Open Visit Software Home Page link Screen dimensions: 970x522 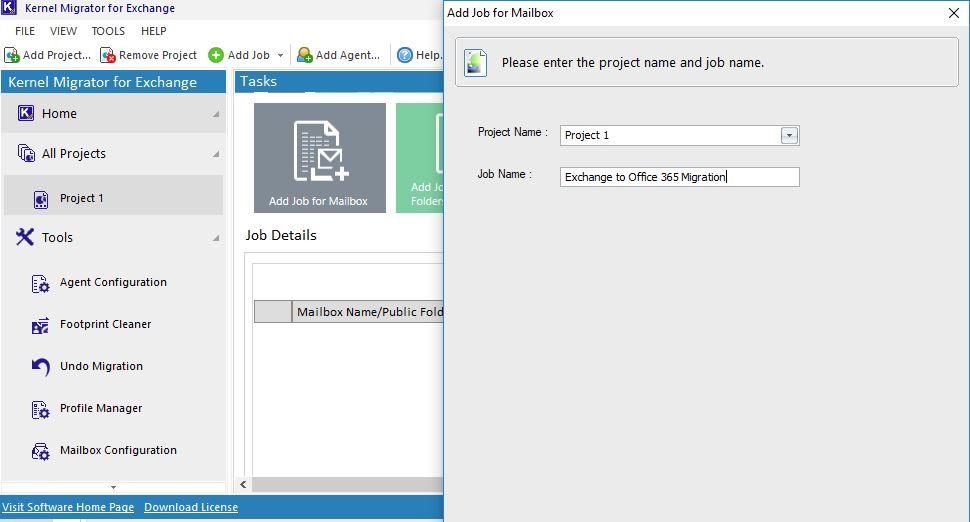pos(68,507)
